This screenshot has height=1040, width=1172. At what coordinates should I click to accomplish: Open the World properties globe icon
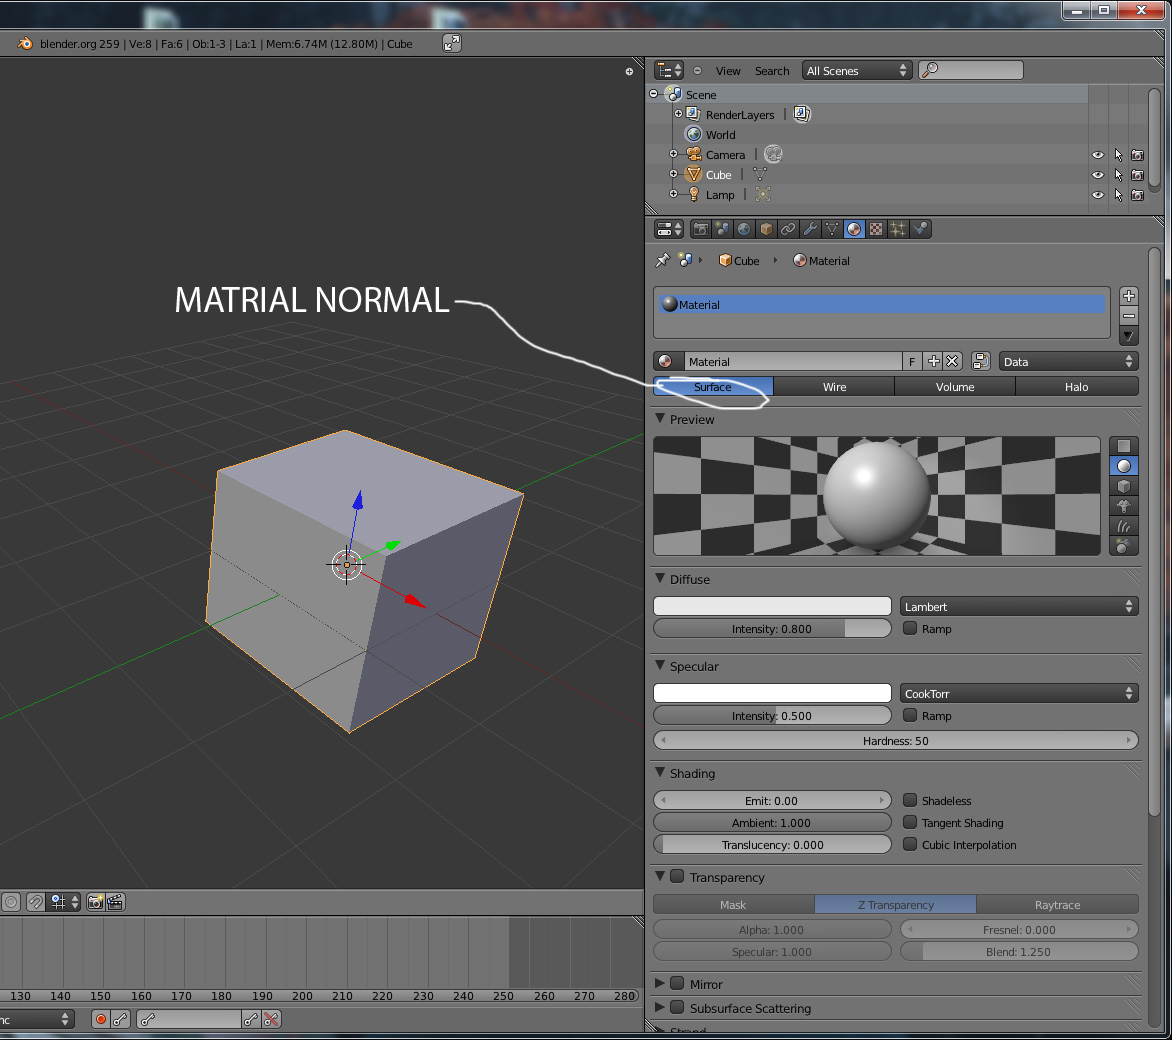coord(745,229)
